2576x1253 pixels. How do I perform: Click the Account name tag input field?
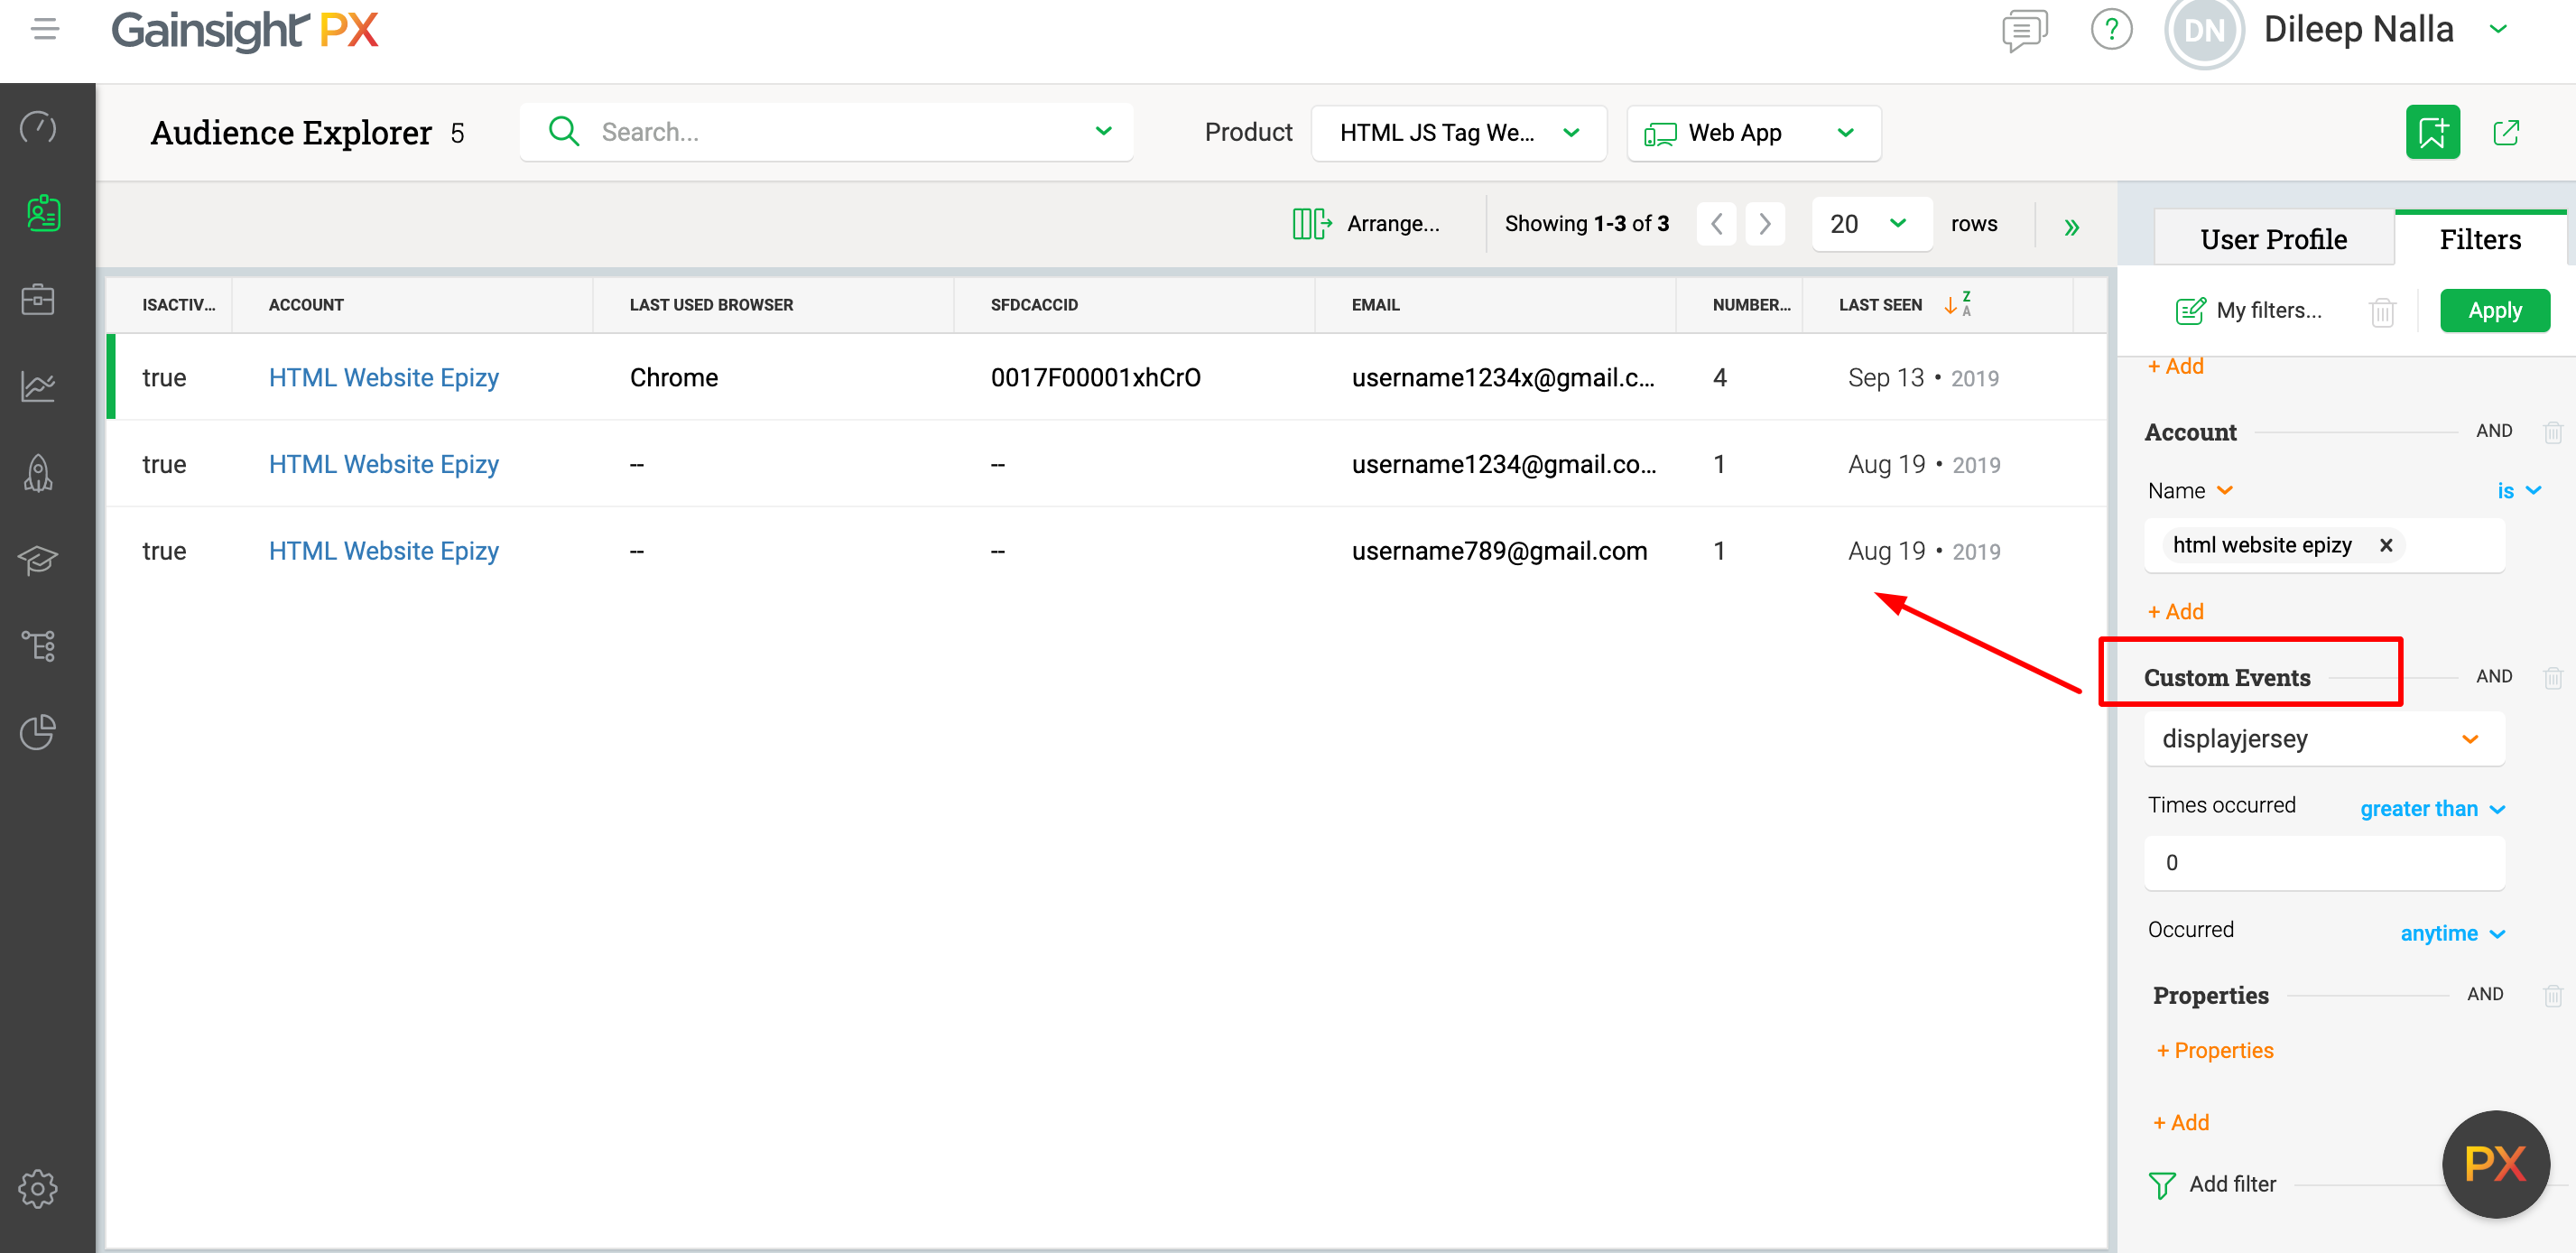point(2324,546)
